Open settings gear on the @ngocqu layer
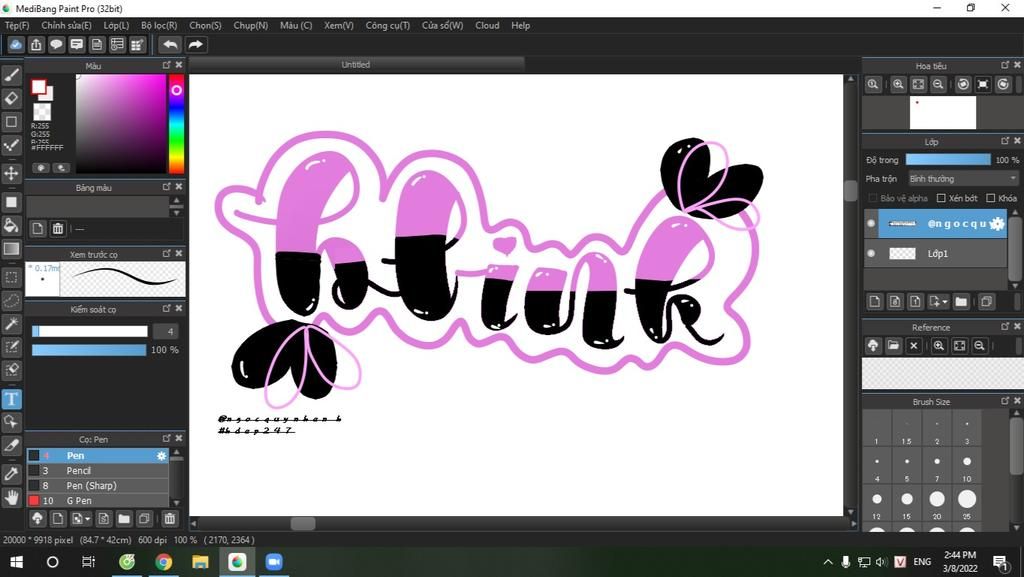Image resolution: width=1024 pixels, height=577 pixels. tap(997, 223)
